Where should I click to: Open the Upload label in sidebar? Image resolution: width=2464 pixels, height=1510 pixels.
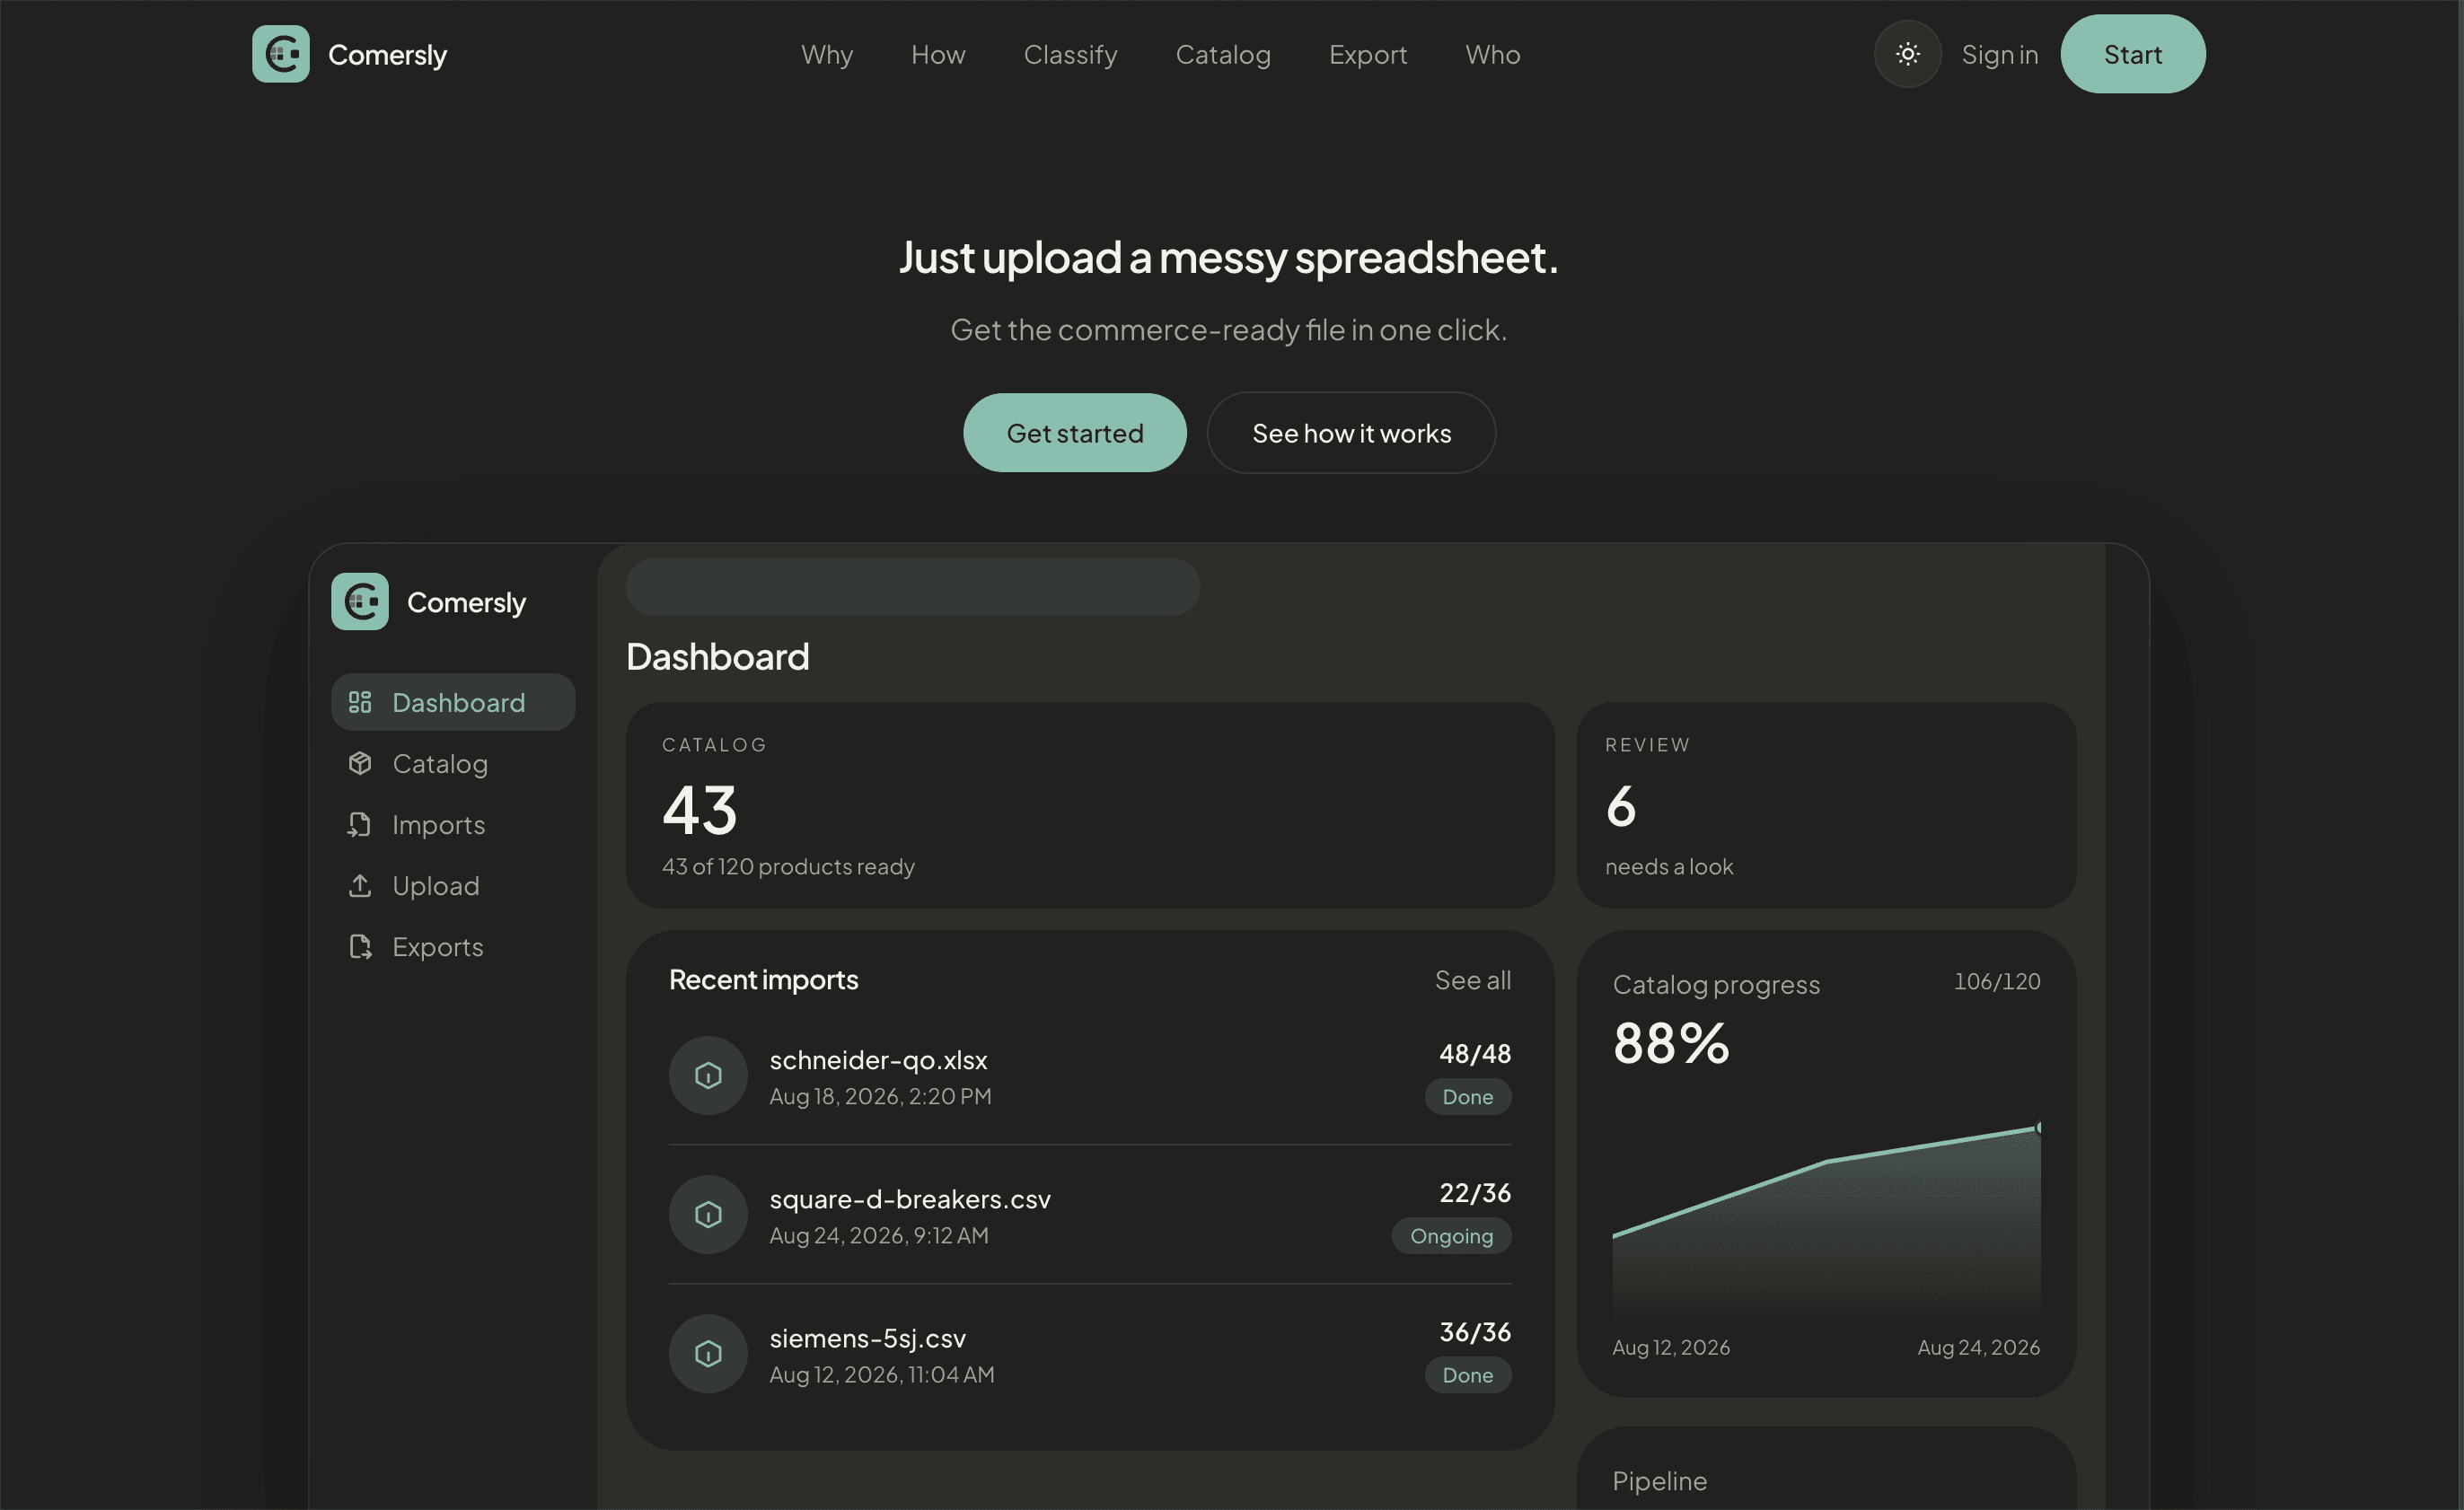click(435, 885)
